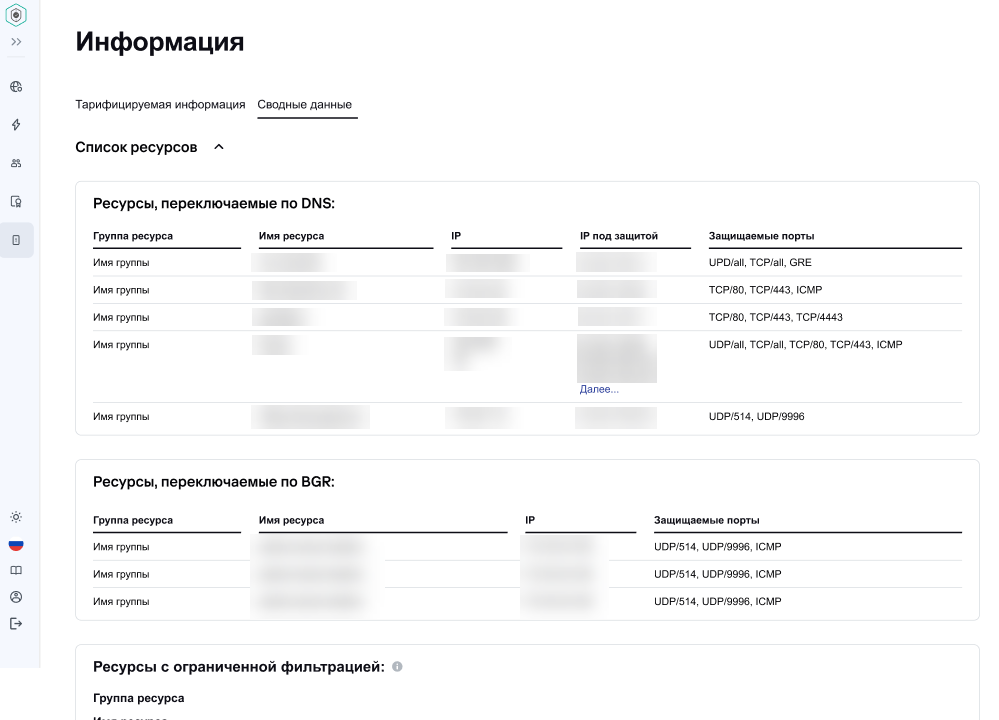
Task: Open the info tooltip beside ограниченной фильтрацией
Action: click(396, 666)
